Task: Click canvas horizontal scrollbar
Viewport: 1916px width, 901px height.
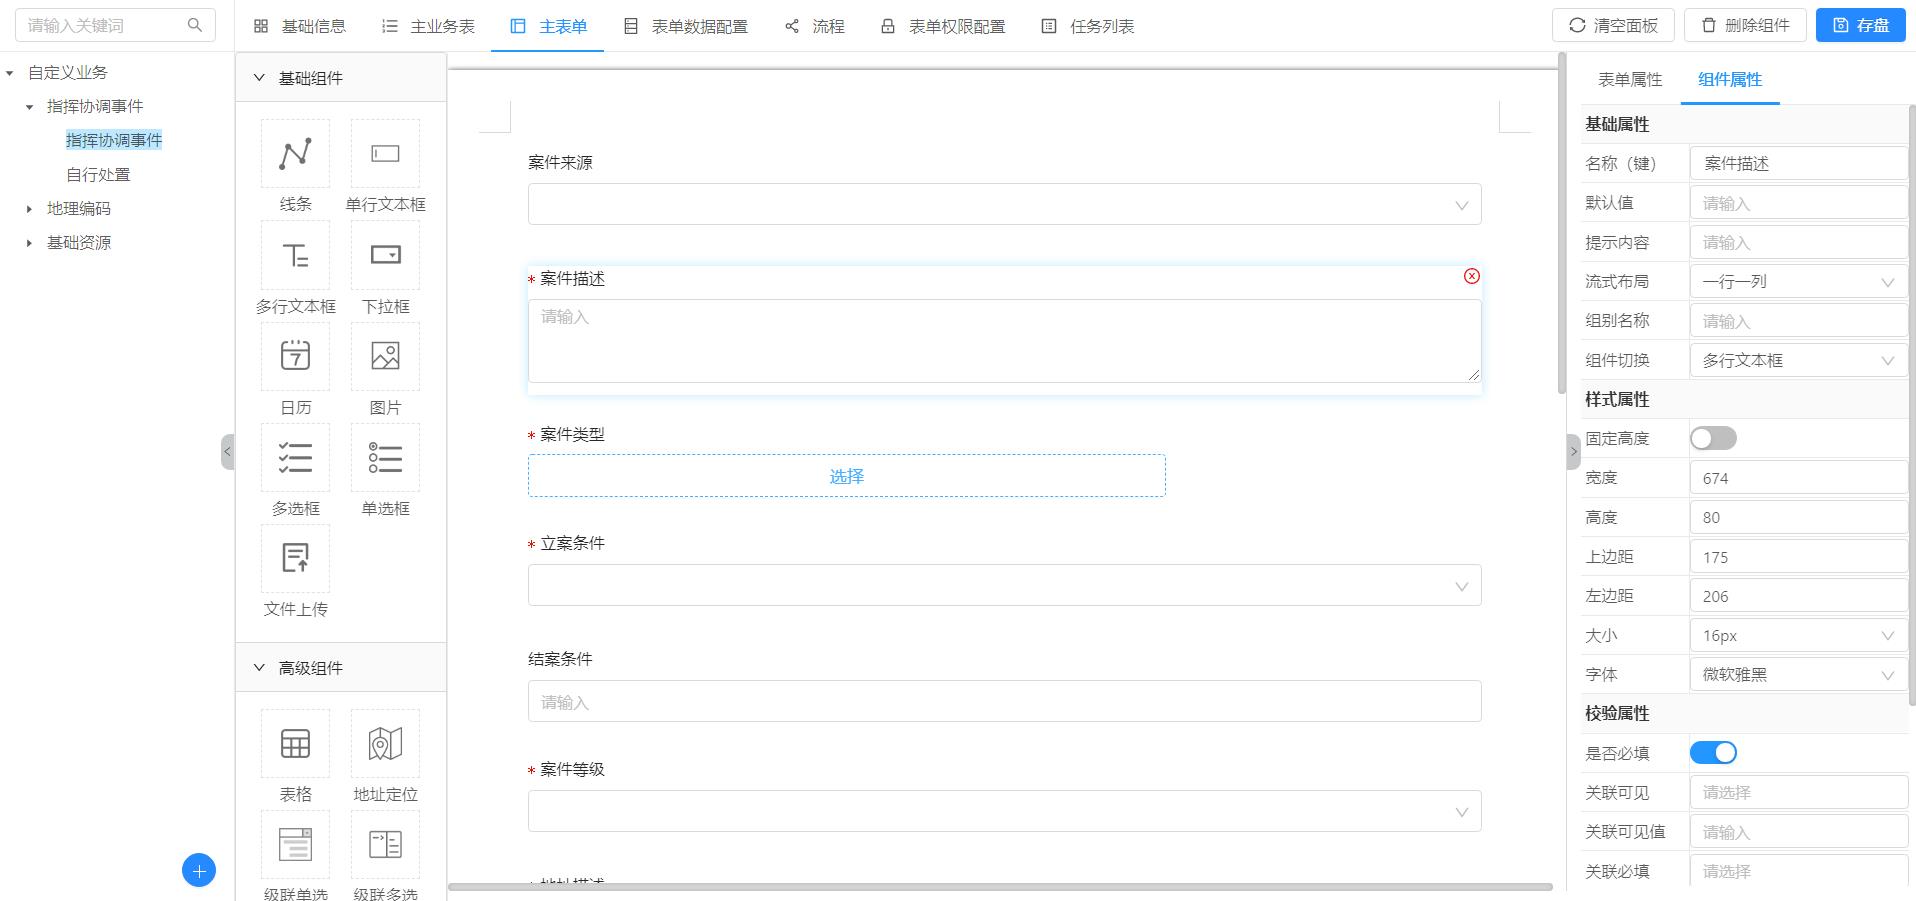Action: pos(1000,886)
